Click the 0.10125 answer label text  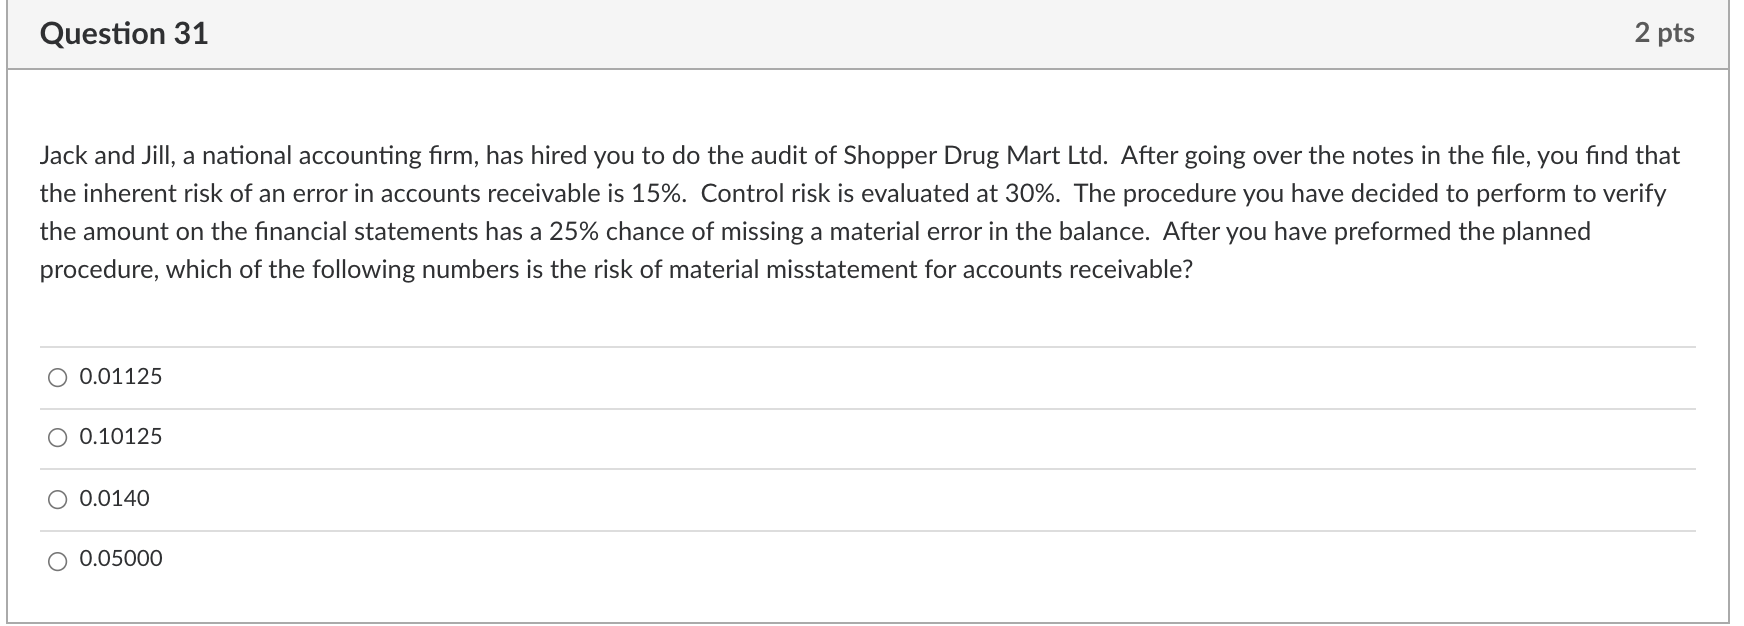[x=120, y=437]
